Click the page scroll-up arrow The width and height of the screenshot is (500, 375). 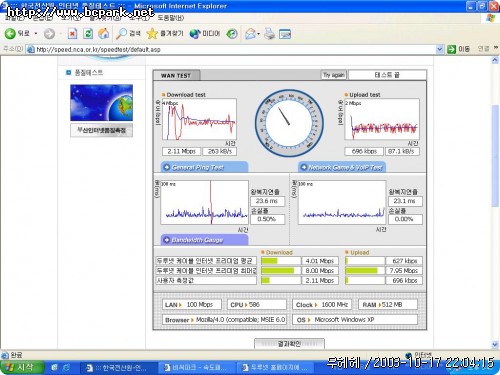point(495,60)
